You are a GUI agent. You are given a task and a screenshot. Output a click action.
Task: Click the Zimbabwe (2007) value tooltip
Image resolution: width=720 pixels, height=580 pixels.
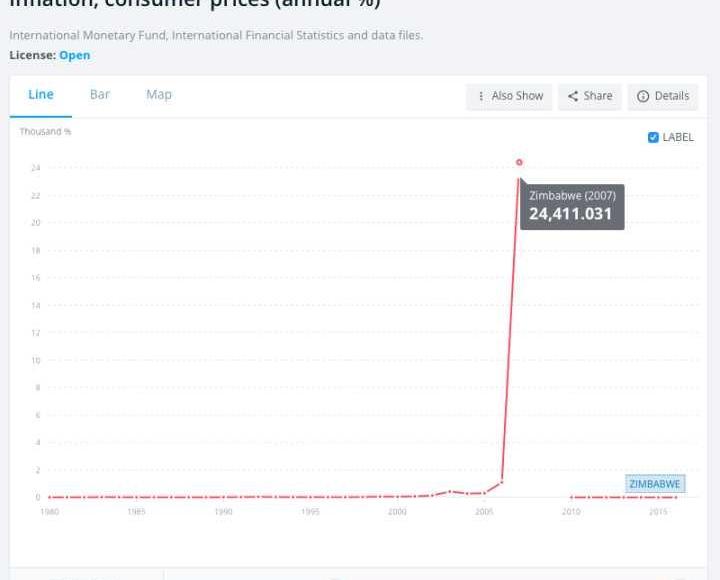(571, 206)
